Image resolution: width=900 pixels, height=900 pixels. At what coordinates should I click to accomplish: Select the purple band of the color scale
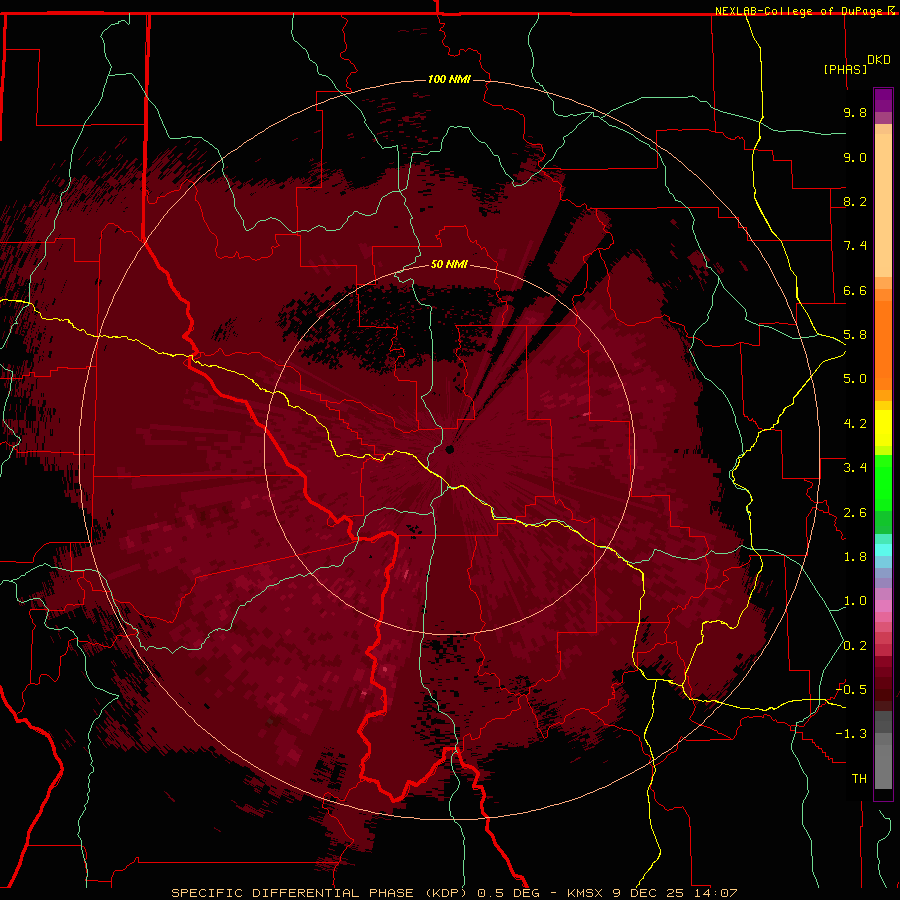(883, 100)
